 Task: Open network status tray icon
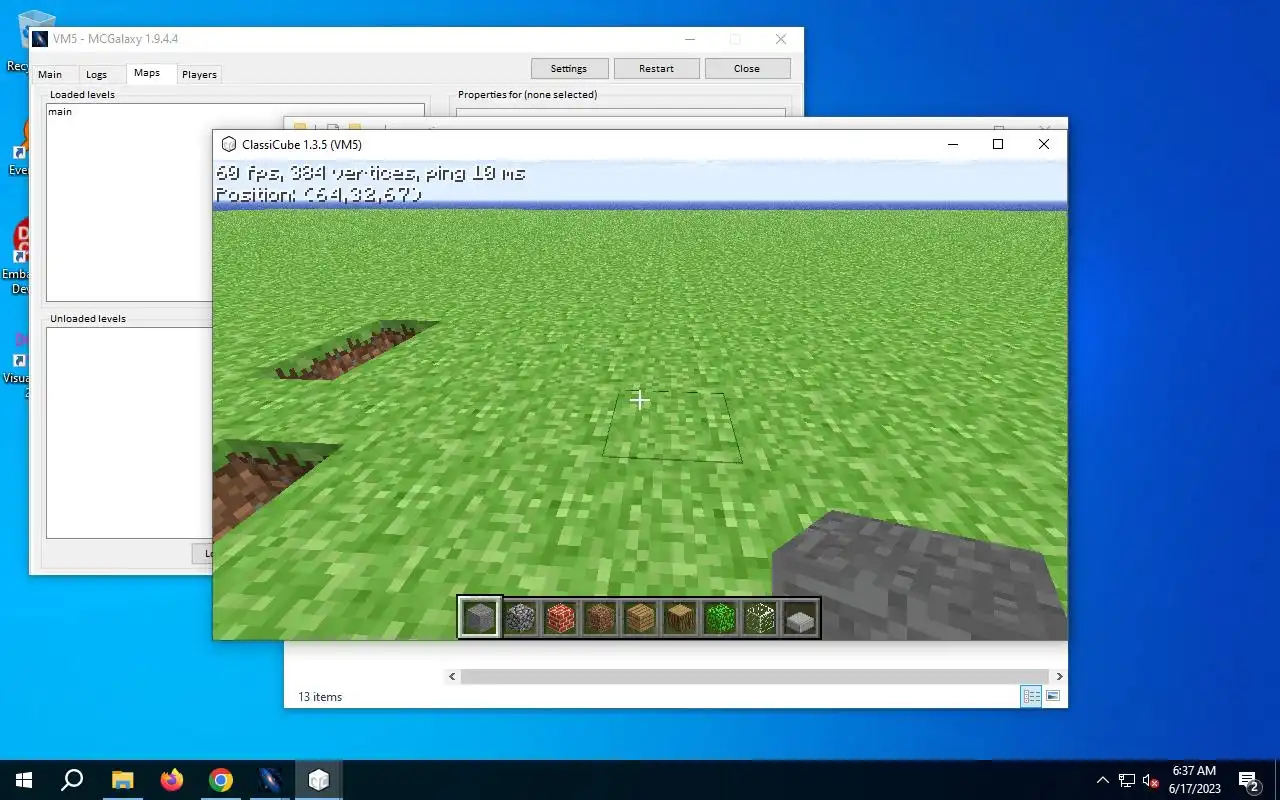click(x=1127, y=780)
